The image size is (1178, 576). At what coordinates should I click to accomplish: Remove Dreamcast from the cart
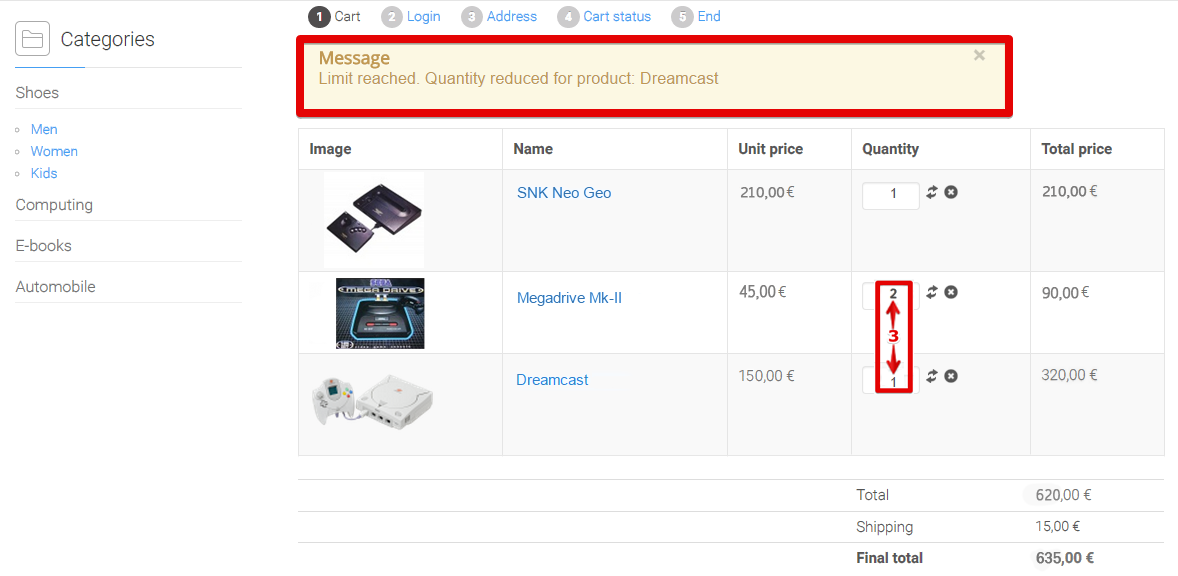click(951, 375)
